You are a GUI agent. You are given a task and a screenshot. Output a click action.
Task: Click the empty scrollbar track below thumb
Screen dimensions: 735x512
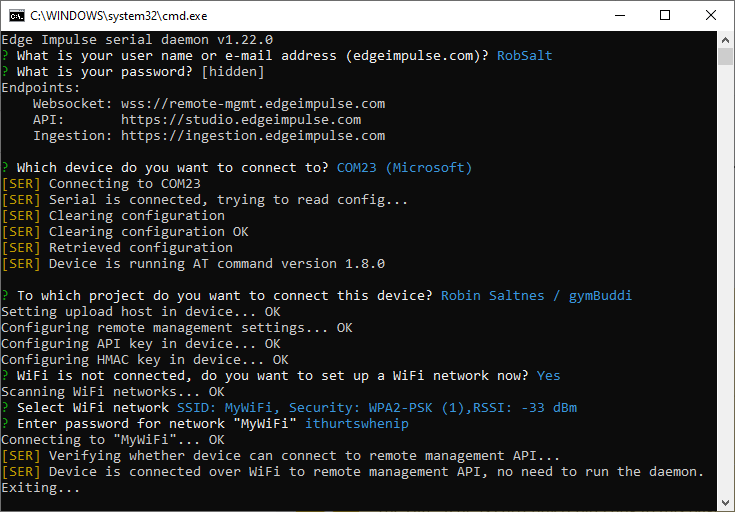(726, 300)
